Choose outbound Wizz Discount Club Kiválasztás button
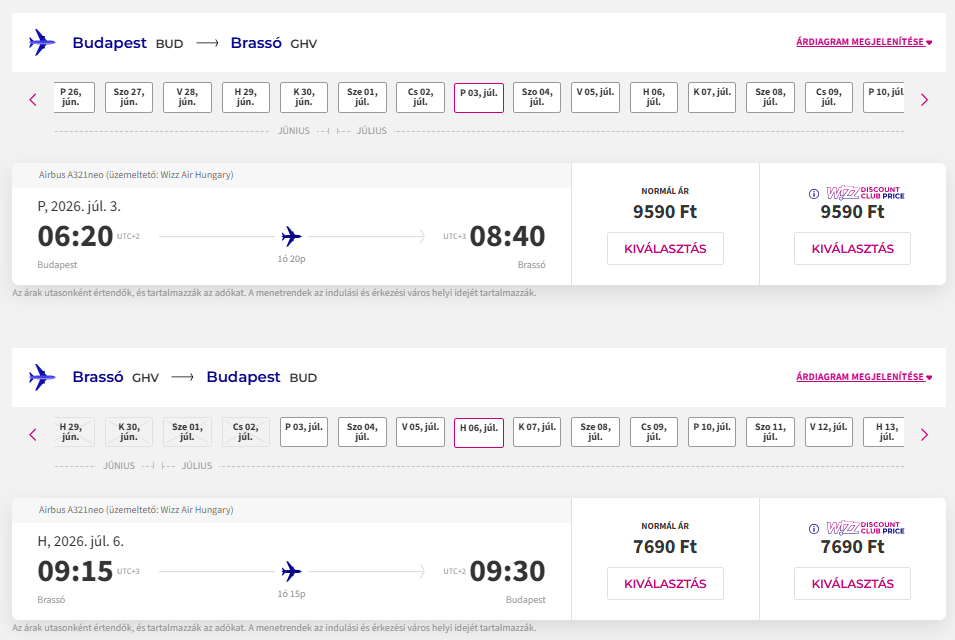Viewport: 955px width, 640px height. coord(852,249)
